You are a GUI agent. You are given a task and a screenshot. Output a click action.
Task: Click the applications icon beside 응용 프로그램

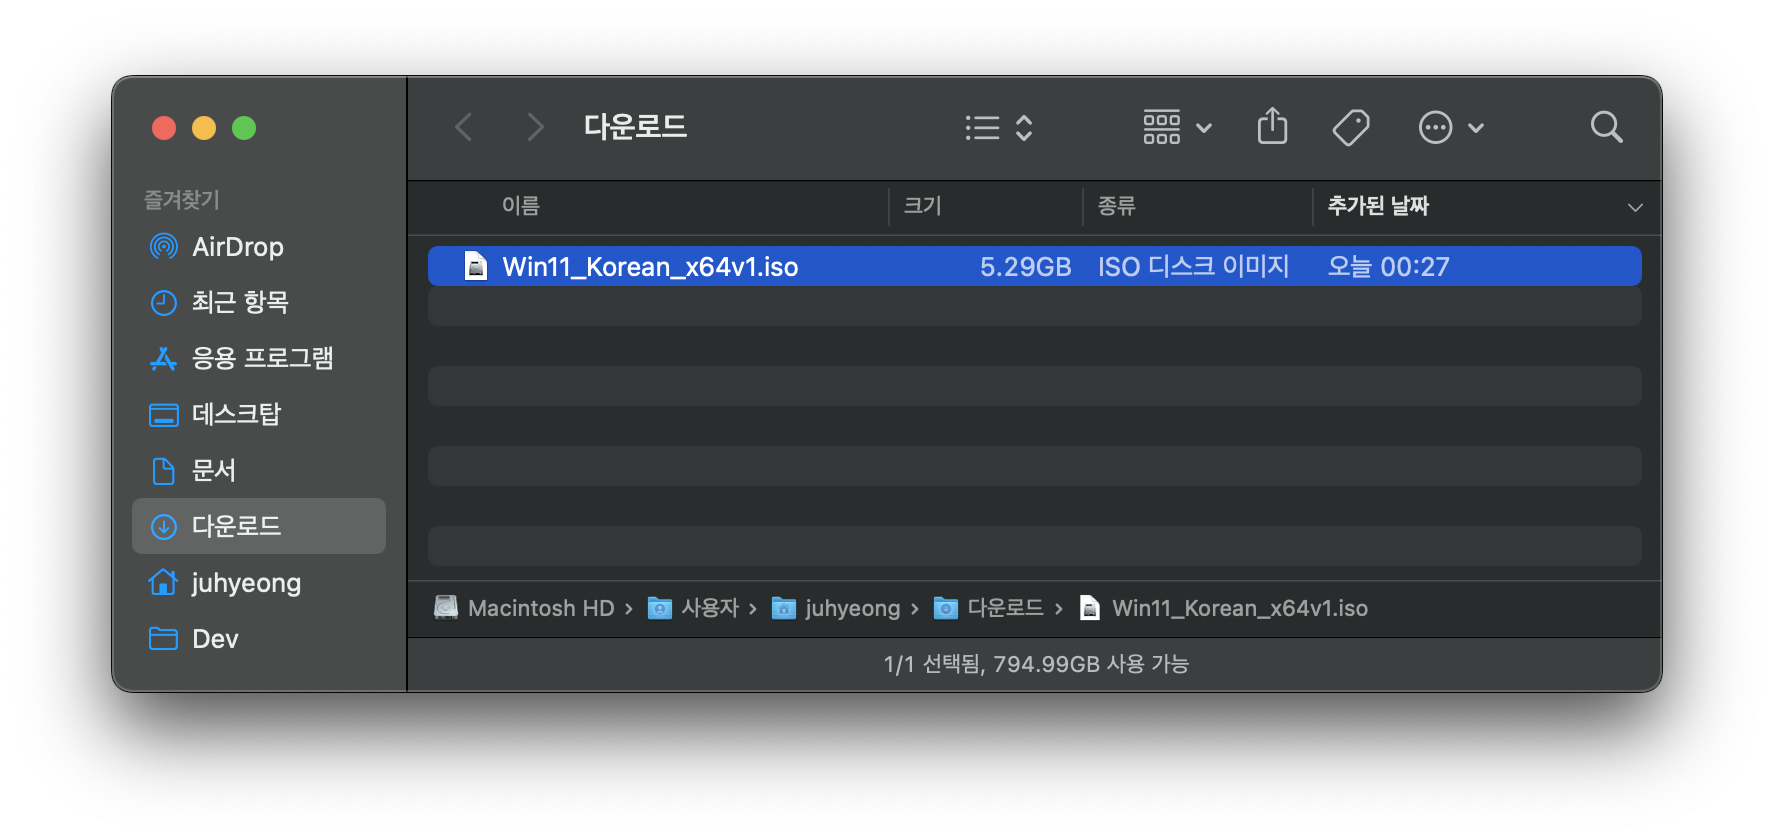163,358
